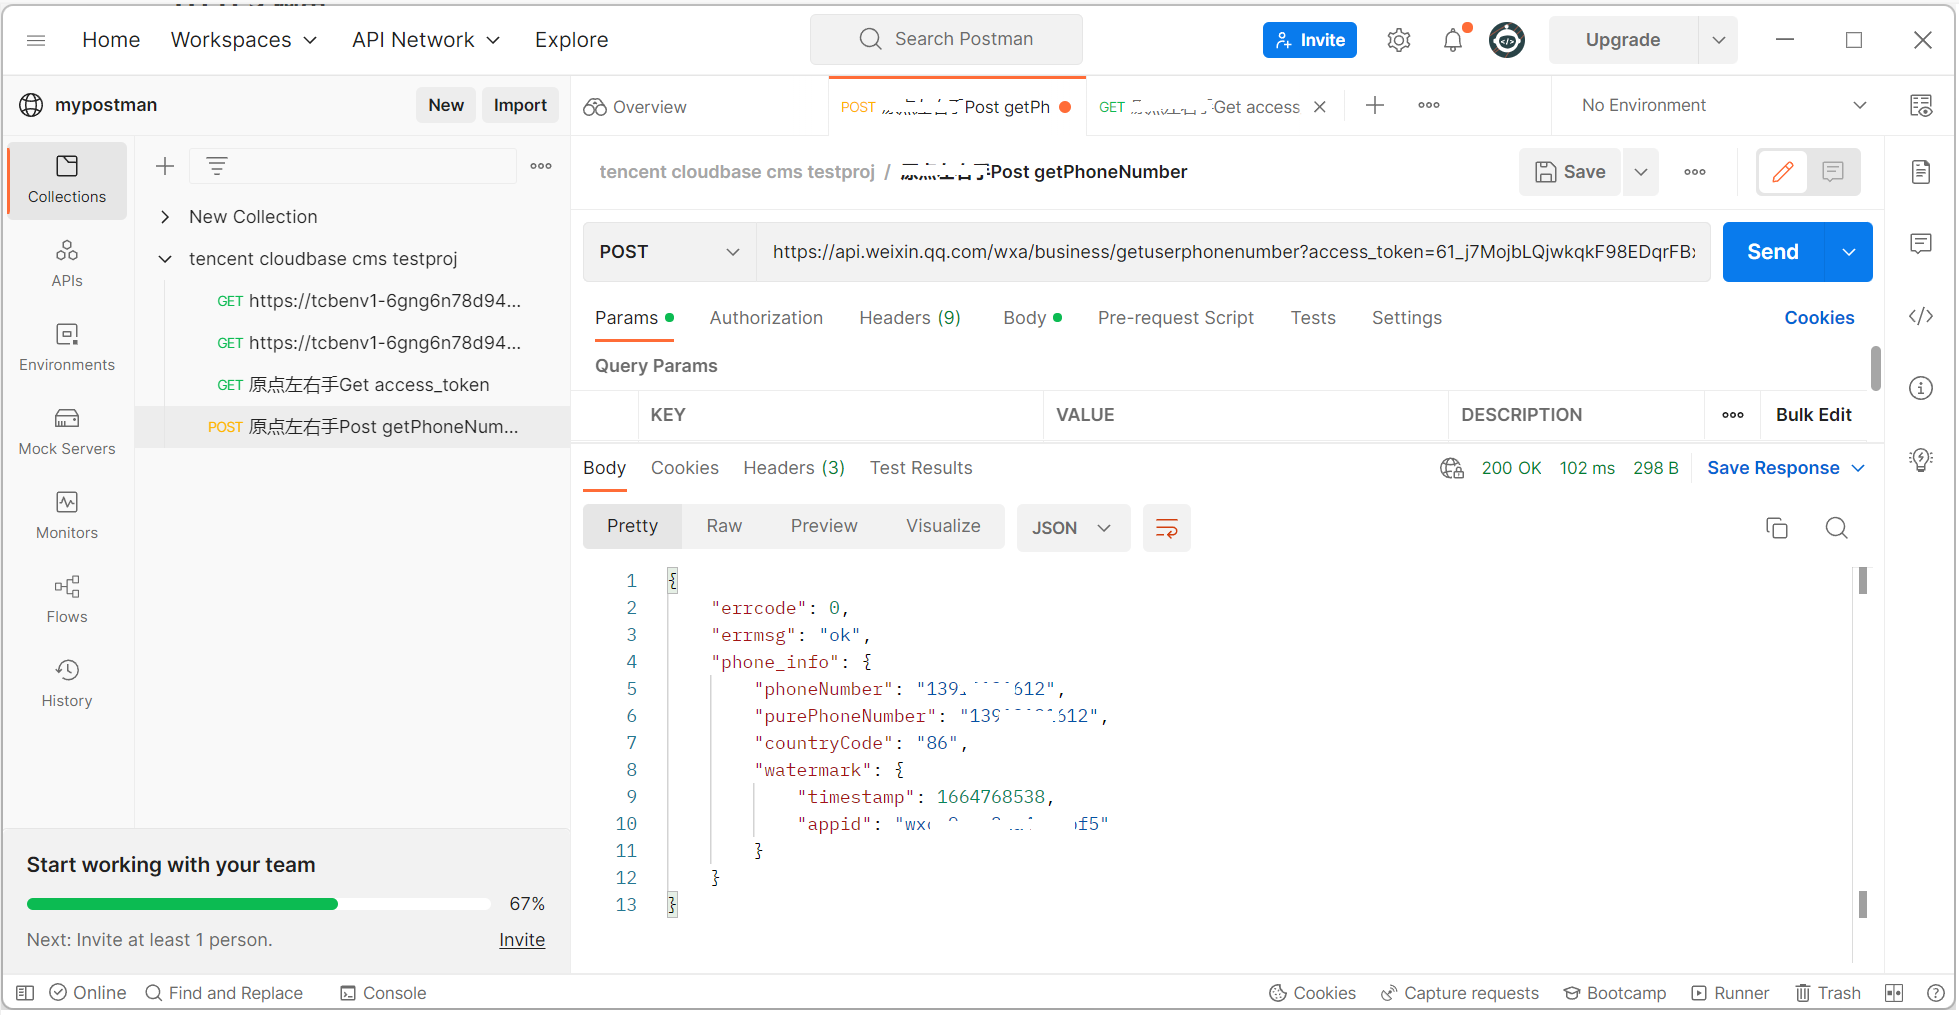Screen dimensions: 1959x1015
Task: Close the Get access request tab
Action: click(1320, 107)
